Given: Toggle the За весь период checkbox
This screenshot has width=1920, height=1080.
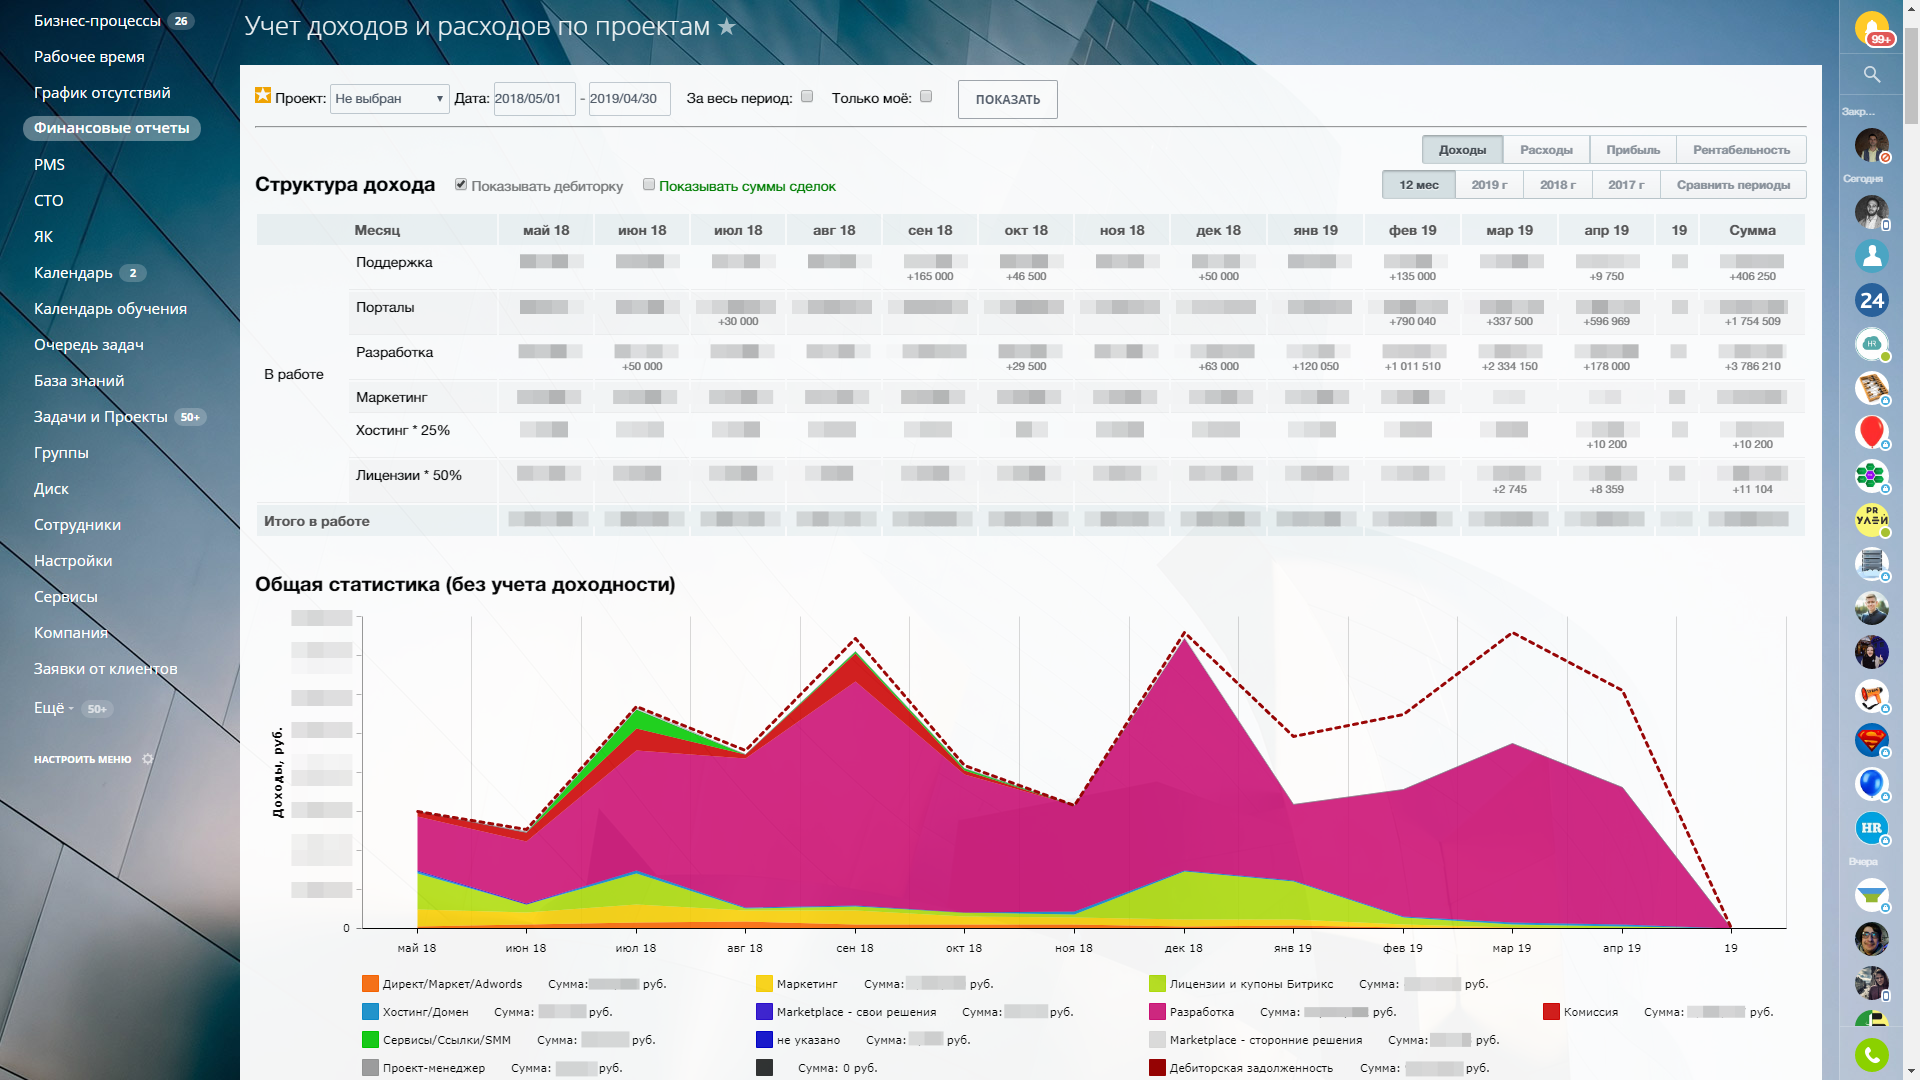Looking at the screenshot, I should pos(807,97).
